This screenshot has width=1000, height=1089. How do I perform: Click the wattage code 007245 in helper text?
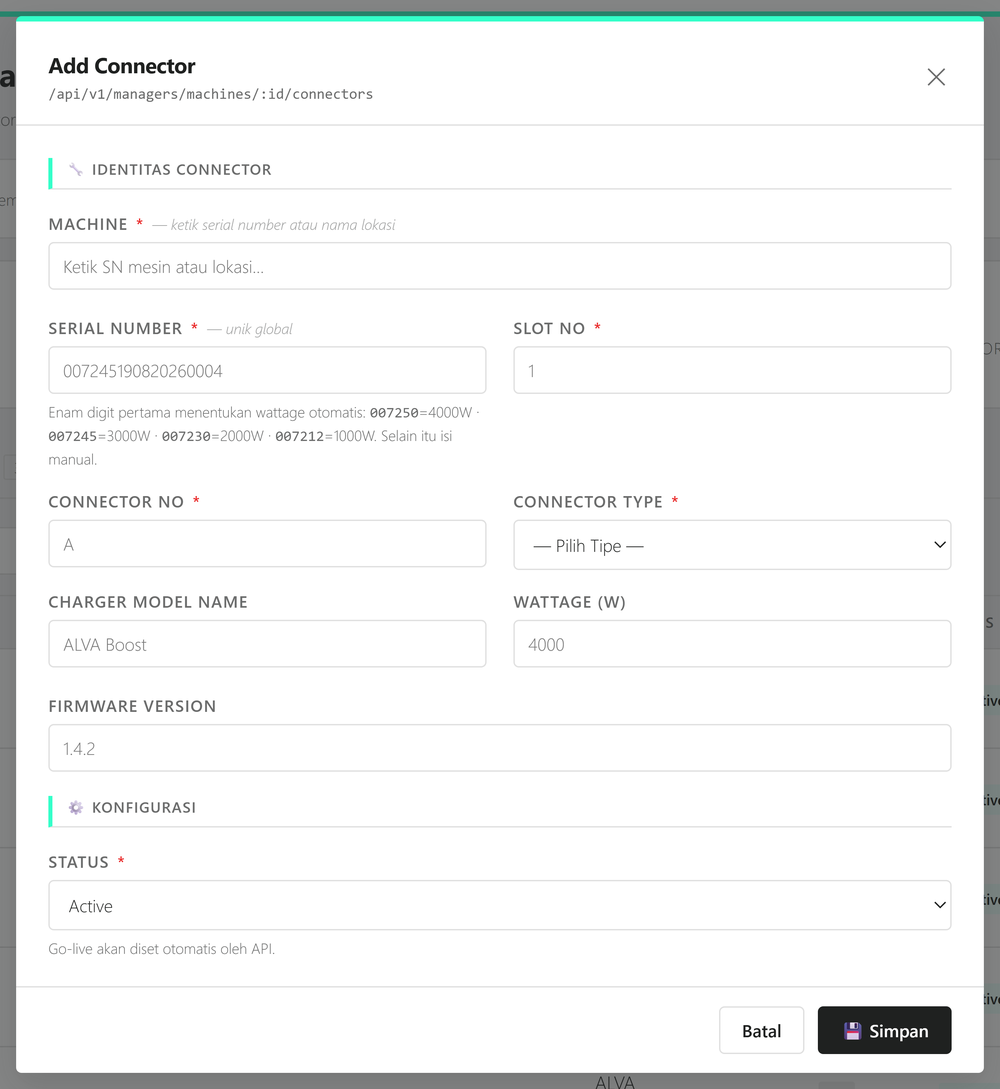click(x=73, y=436)
